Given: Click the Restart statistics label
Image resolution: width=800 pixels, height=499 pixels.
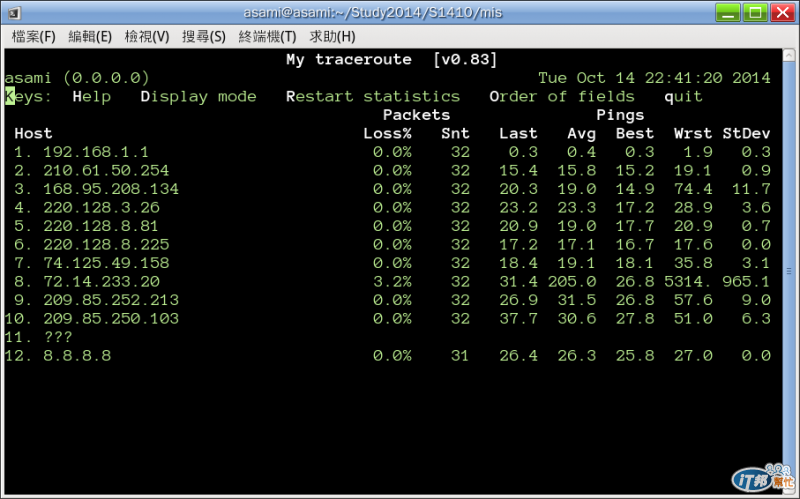Looking at the screenshot, I should pyautogui.click(x=373, y=96).
